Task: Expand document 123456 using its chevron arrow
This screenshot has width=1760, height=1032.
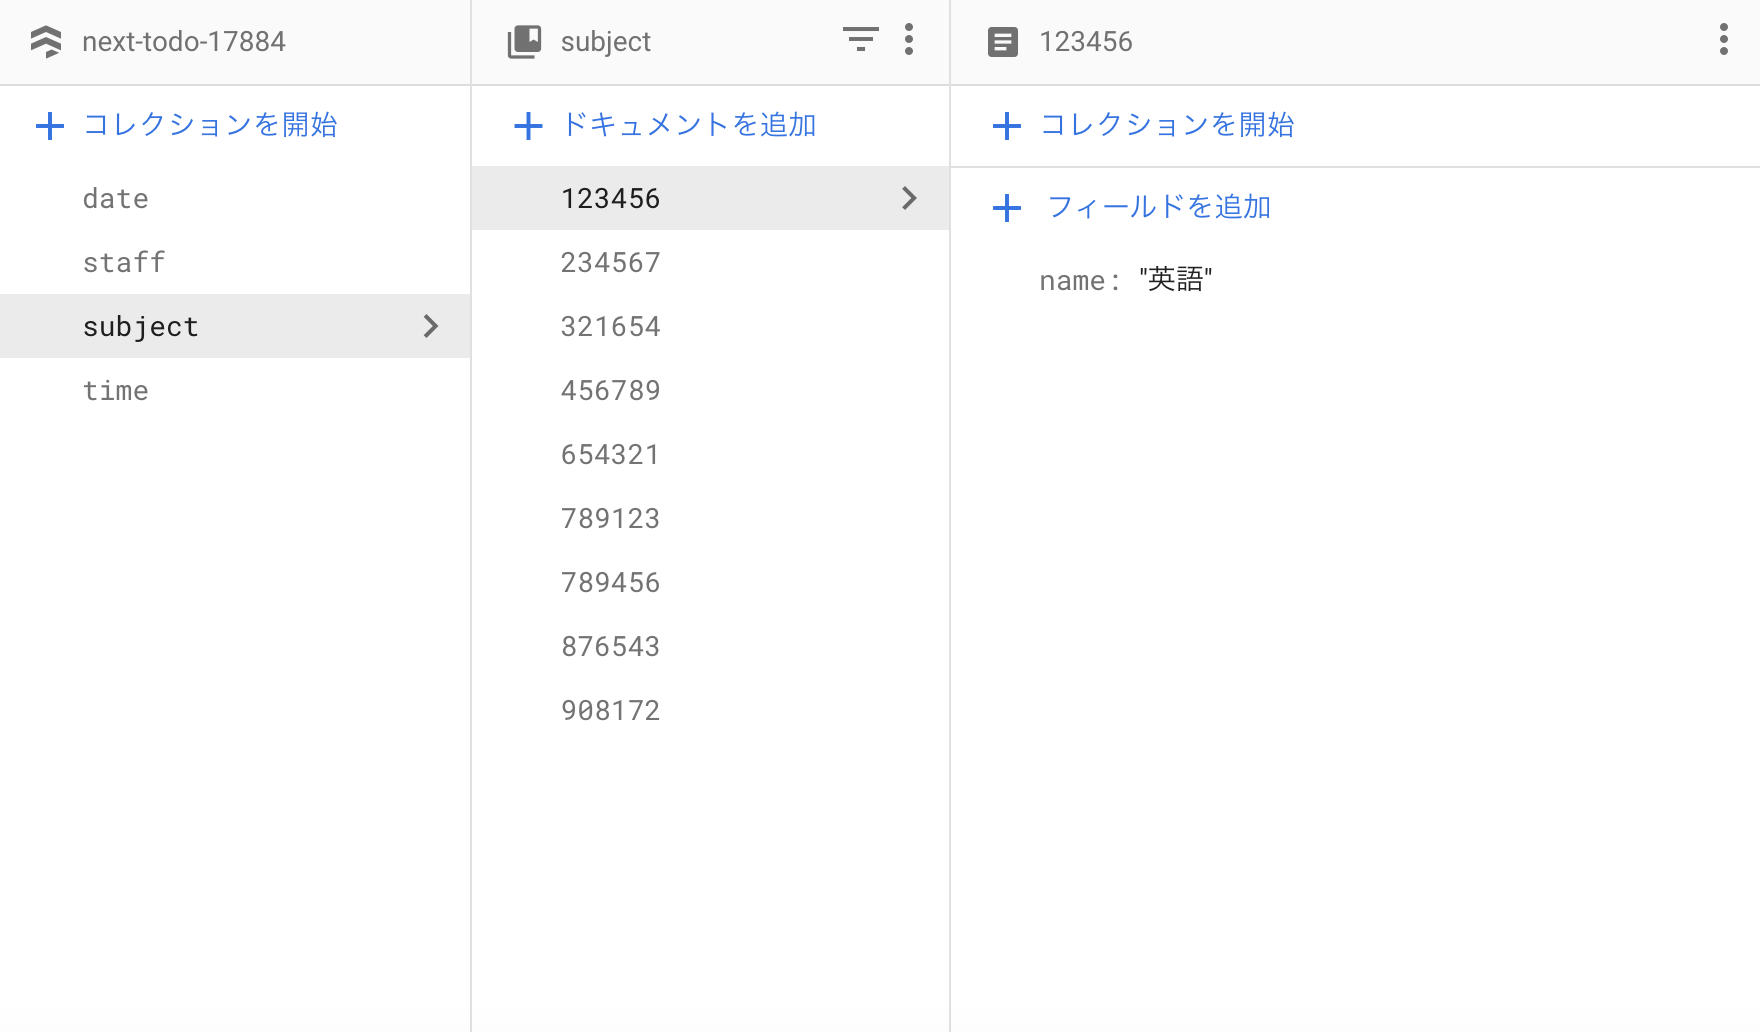Action: (x=909, y=198)
